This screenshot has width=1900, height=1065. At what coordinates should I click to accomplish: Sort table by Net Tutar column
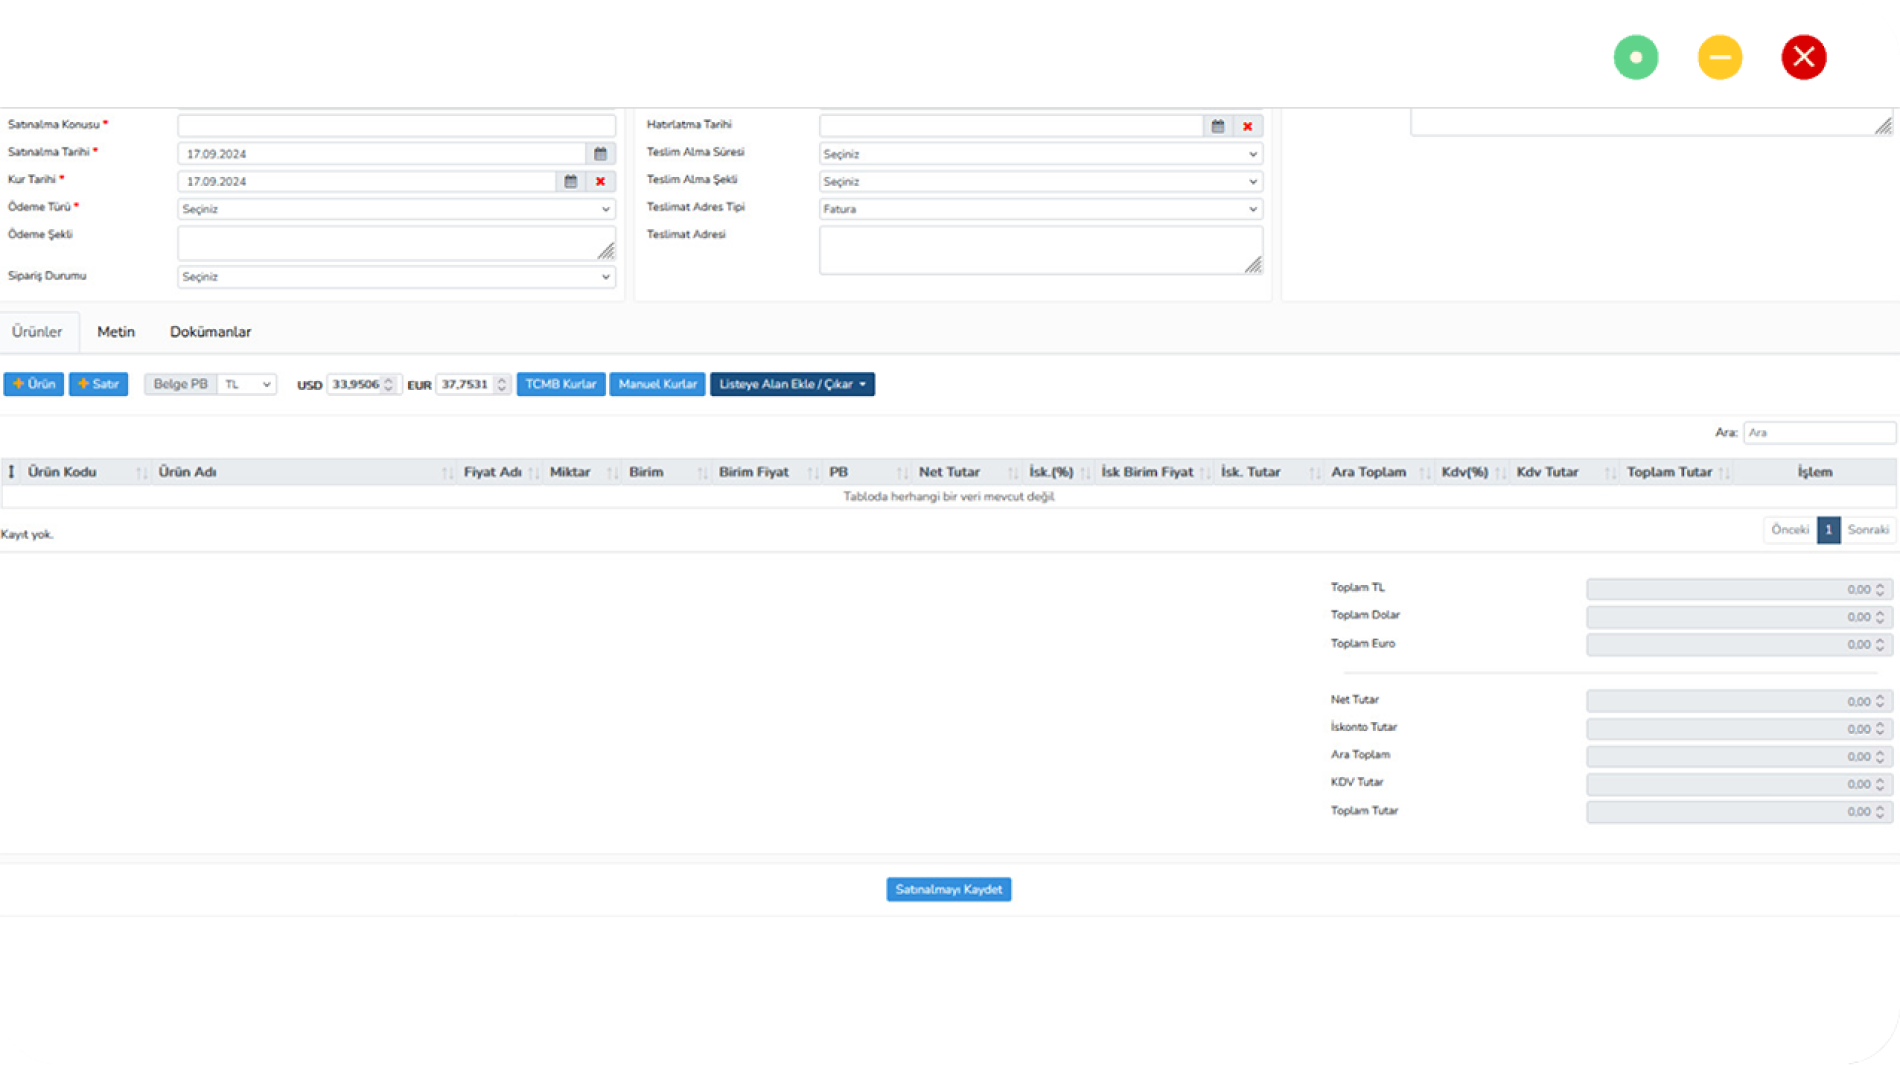pos(966,472)
